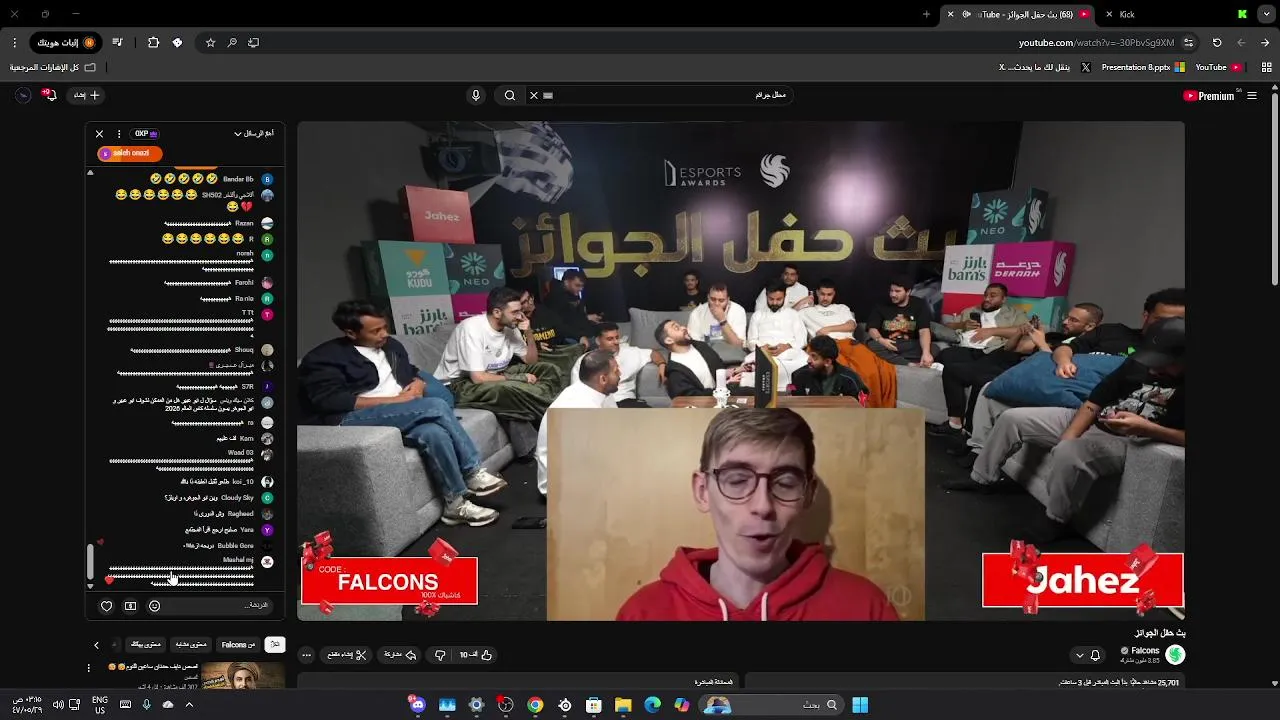Send a heart reaction in live chat

click(107, 605)
